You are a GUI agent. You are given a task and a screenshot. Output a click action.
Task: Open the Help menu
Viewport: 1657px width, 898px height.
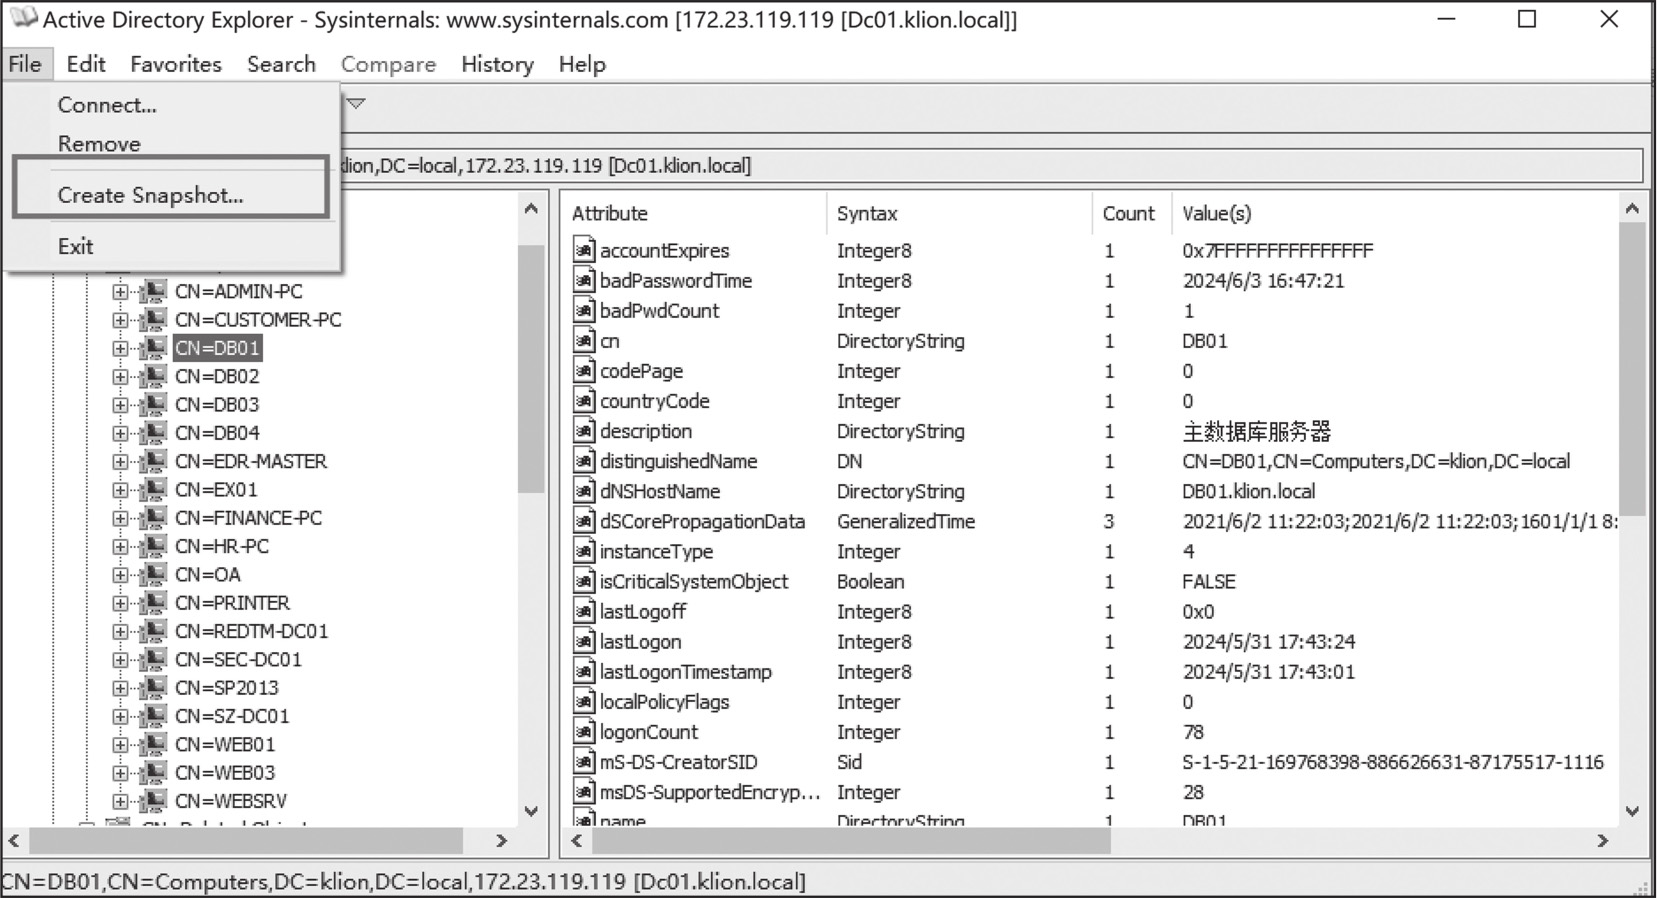582,64
